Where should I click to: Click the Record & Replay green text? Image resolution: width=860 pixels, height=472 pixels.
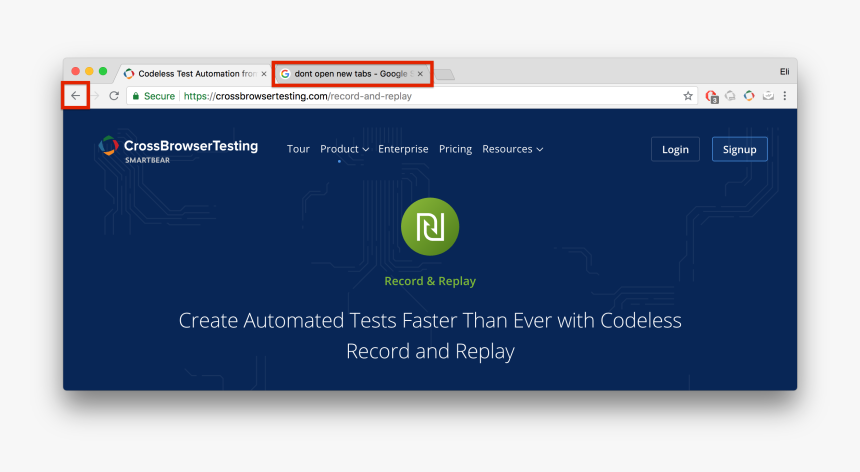(430, 281)
